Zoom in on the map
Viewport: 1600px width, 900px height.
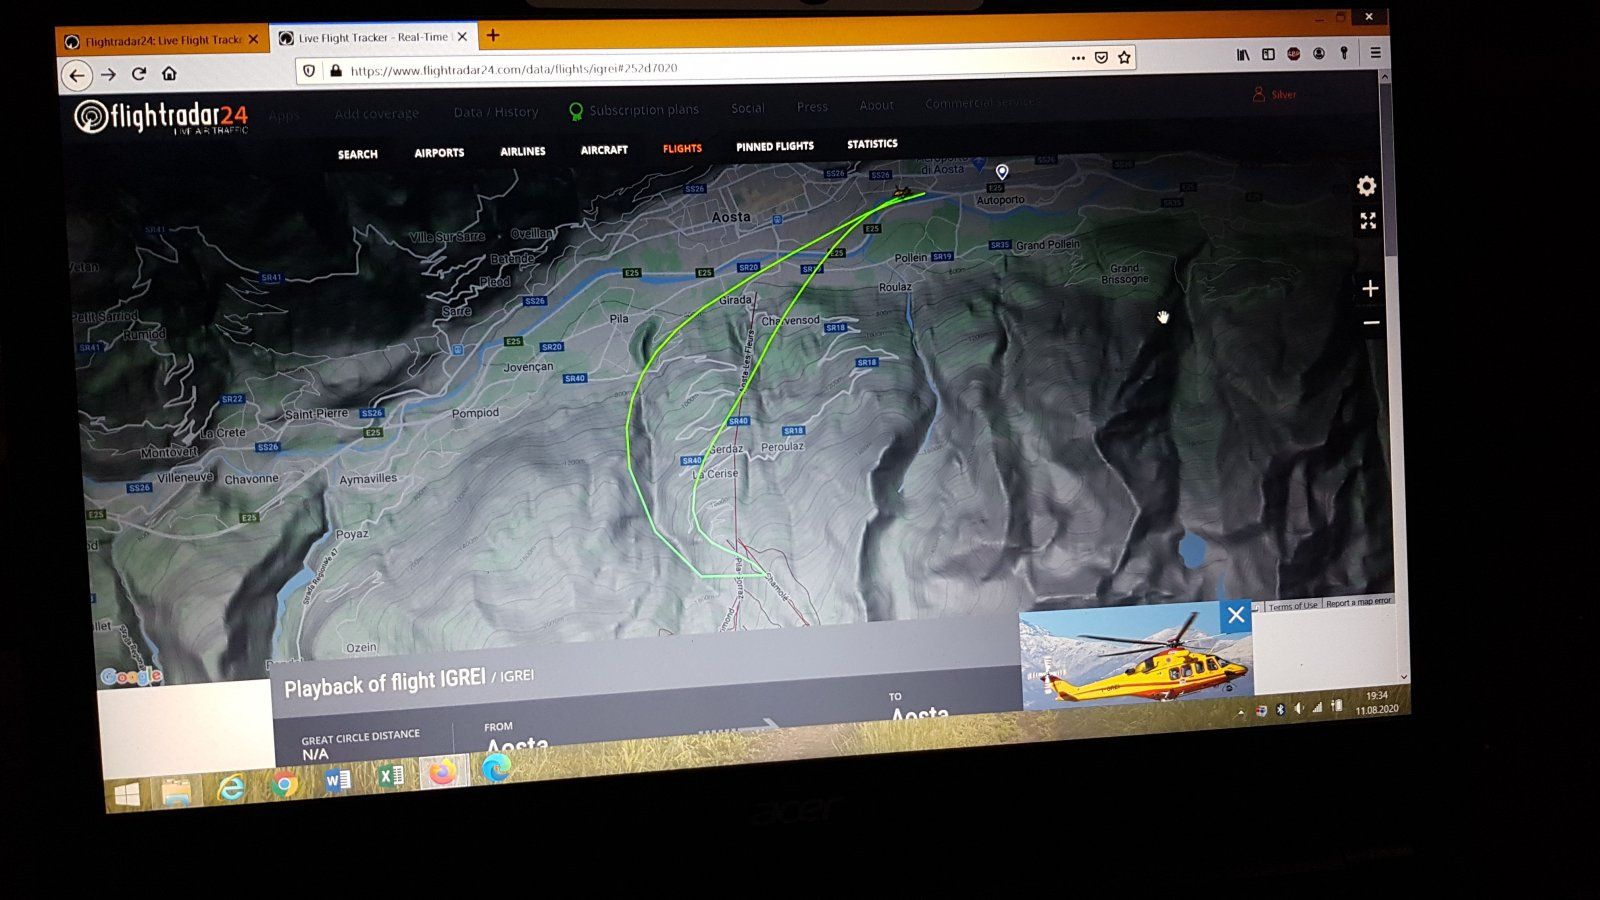(1370, 288)
